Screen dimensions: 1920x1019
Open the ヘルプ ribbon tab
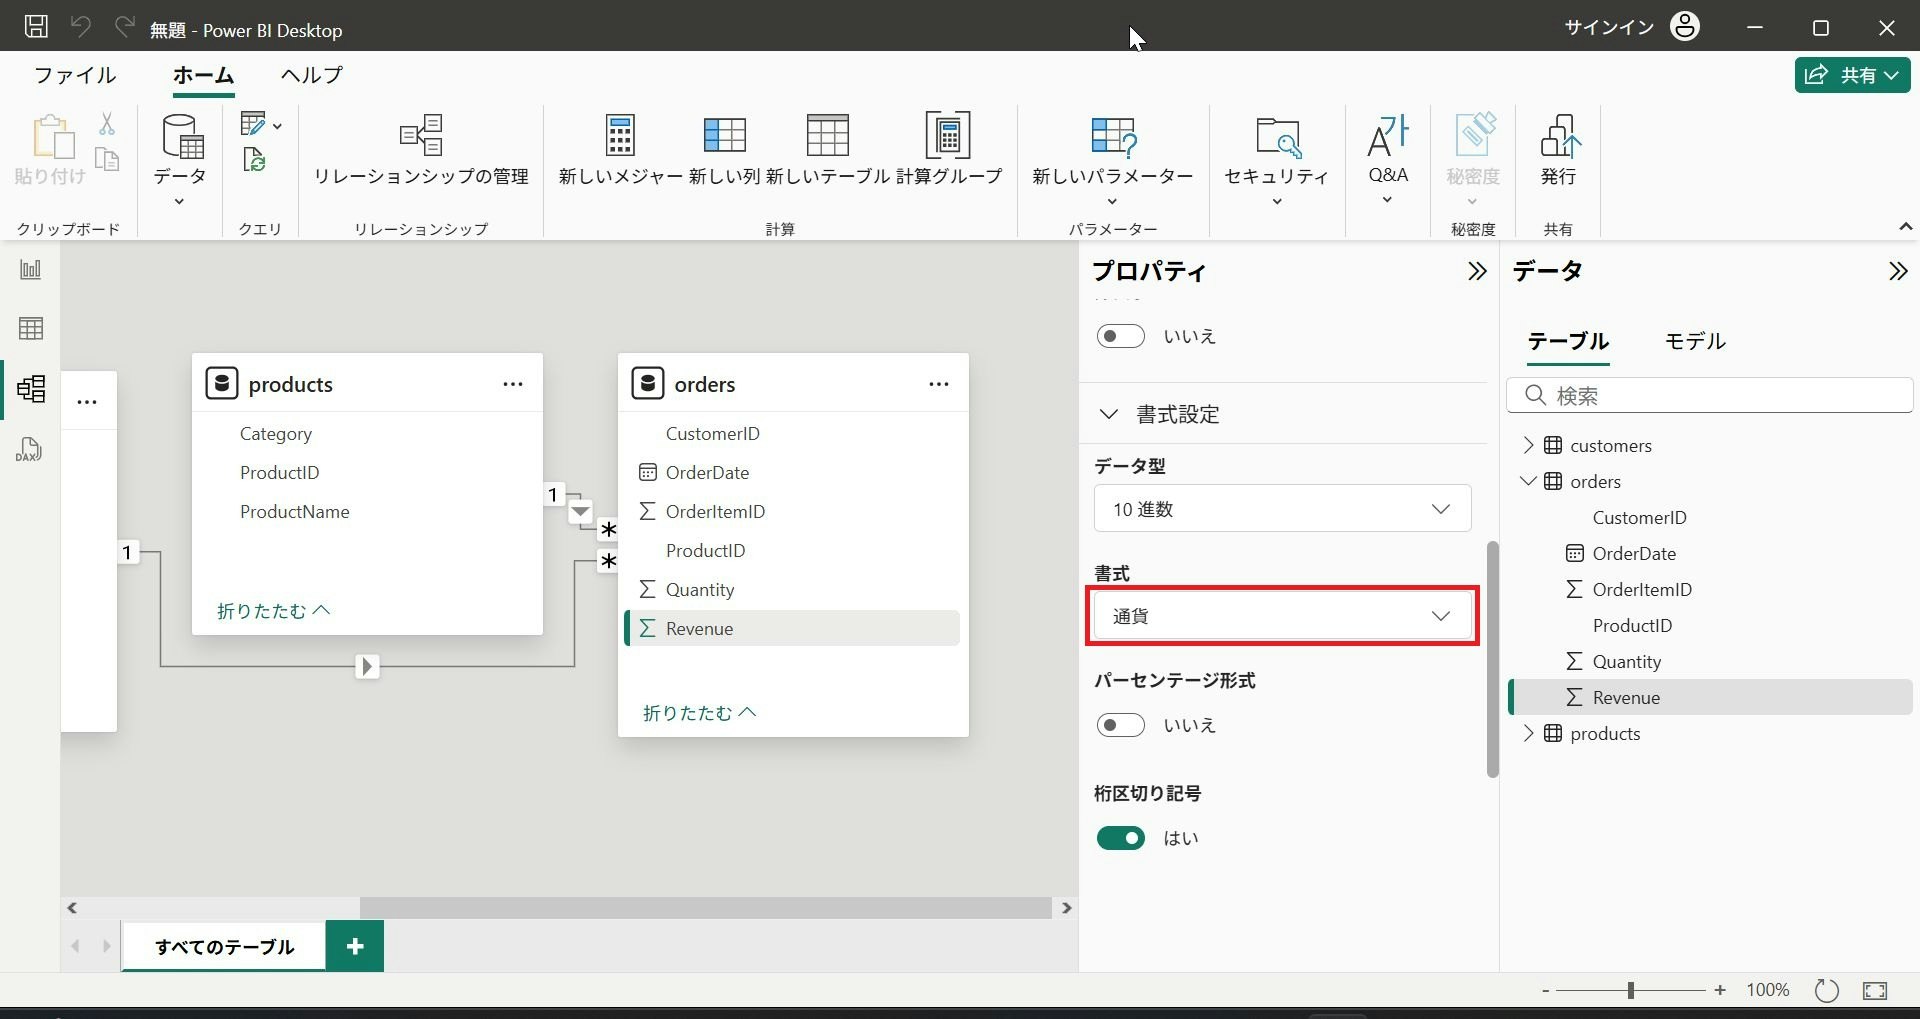(312, 75)
